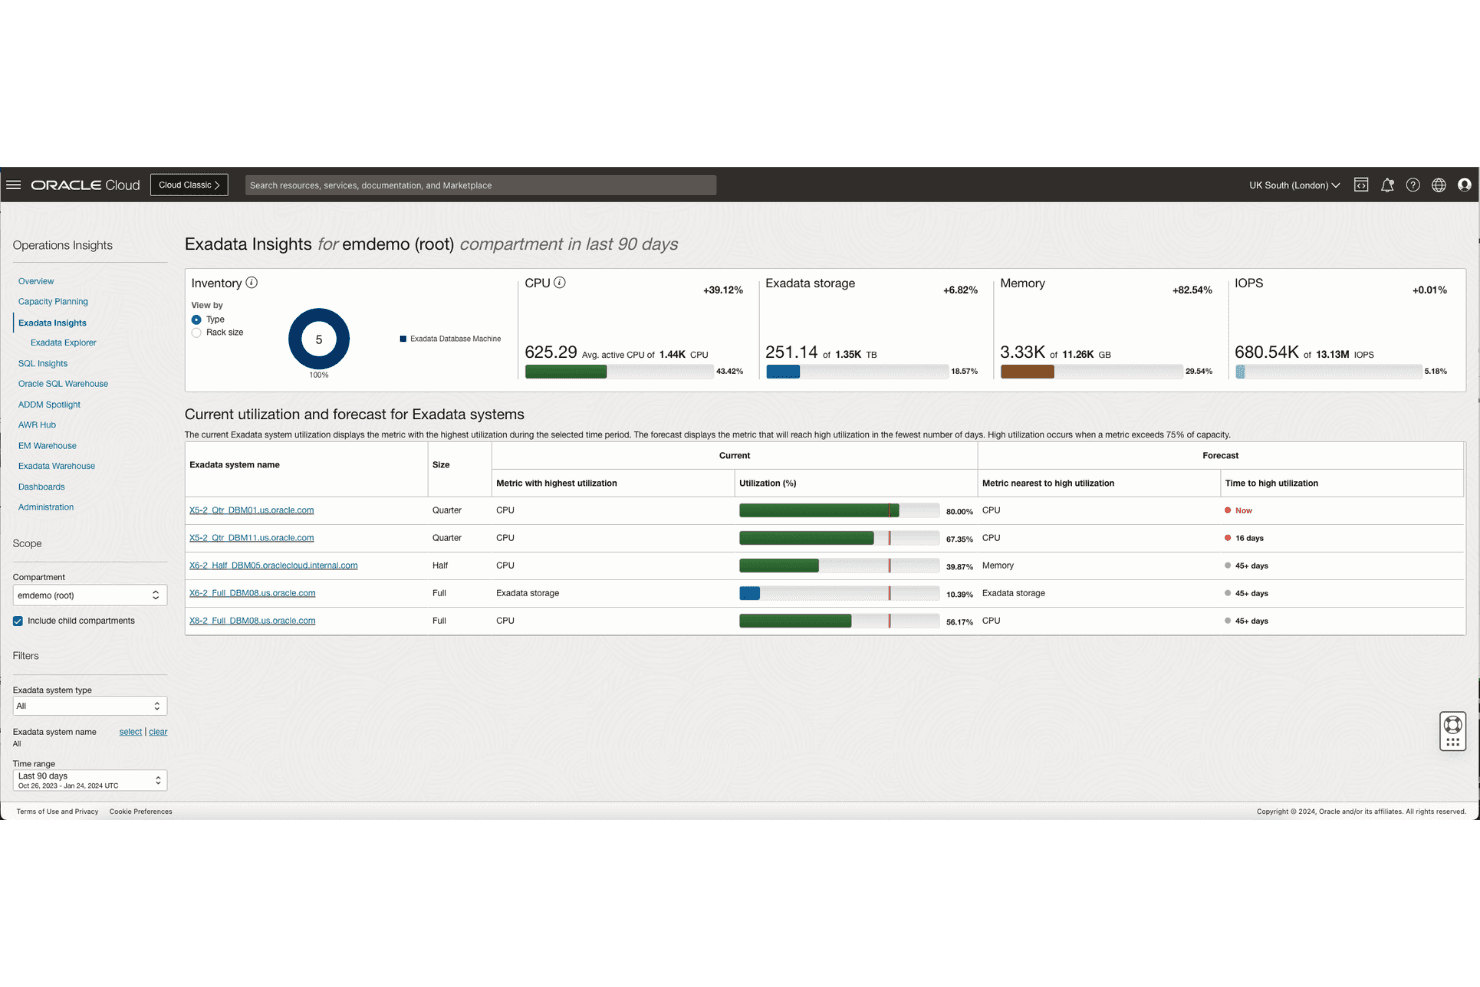Open SQL Insights in sidebar

pos(43,364)
